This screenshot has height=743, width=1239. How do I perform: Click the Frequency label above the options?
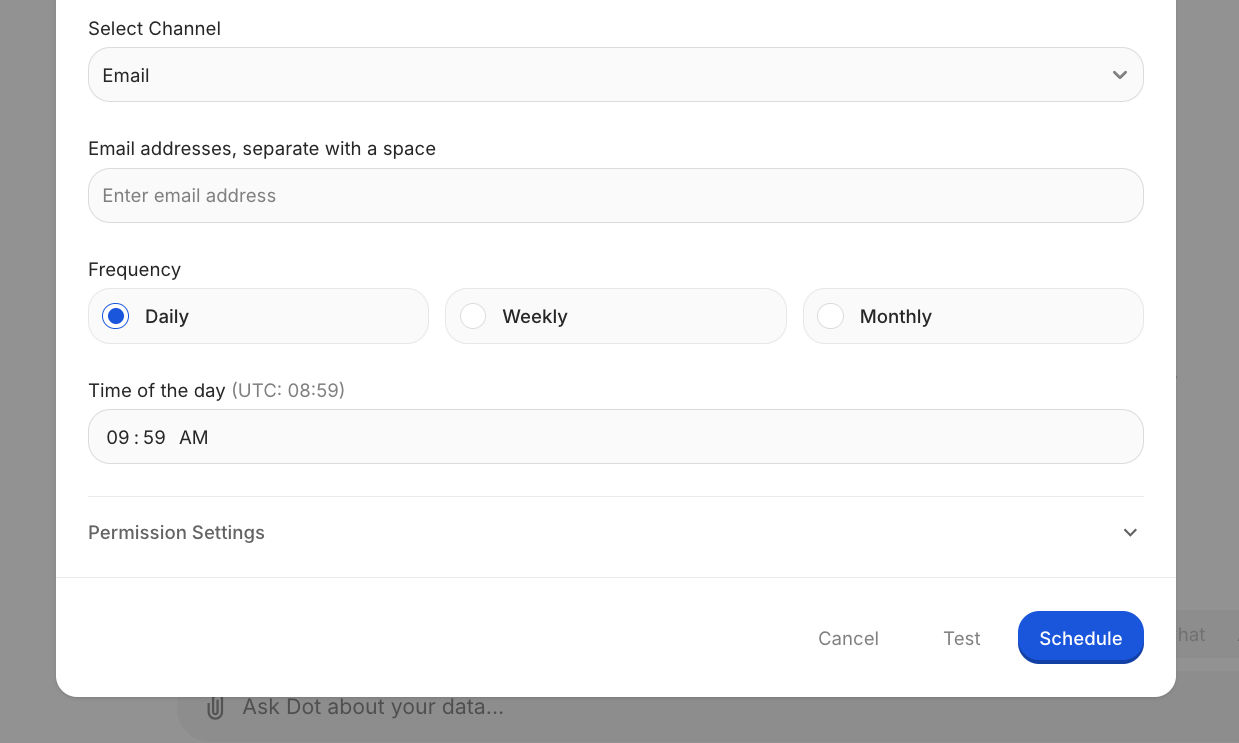tap(134, 270)
